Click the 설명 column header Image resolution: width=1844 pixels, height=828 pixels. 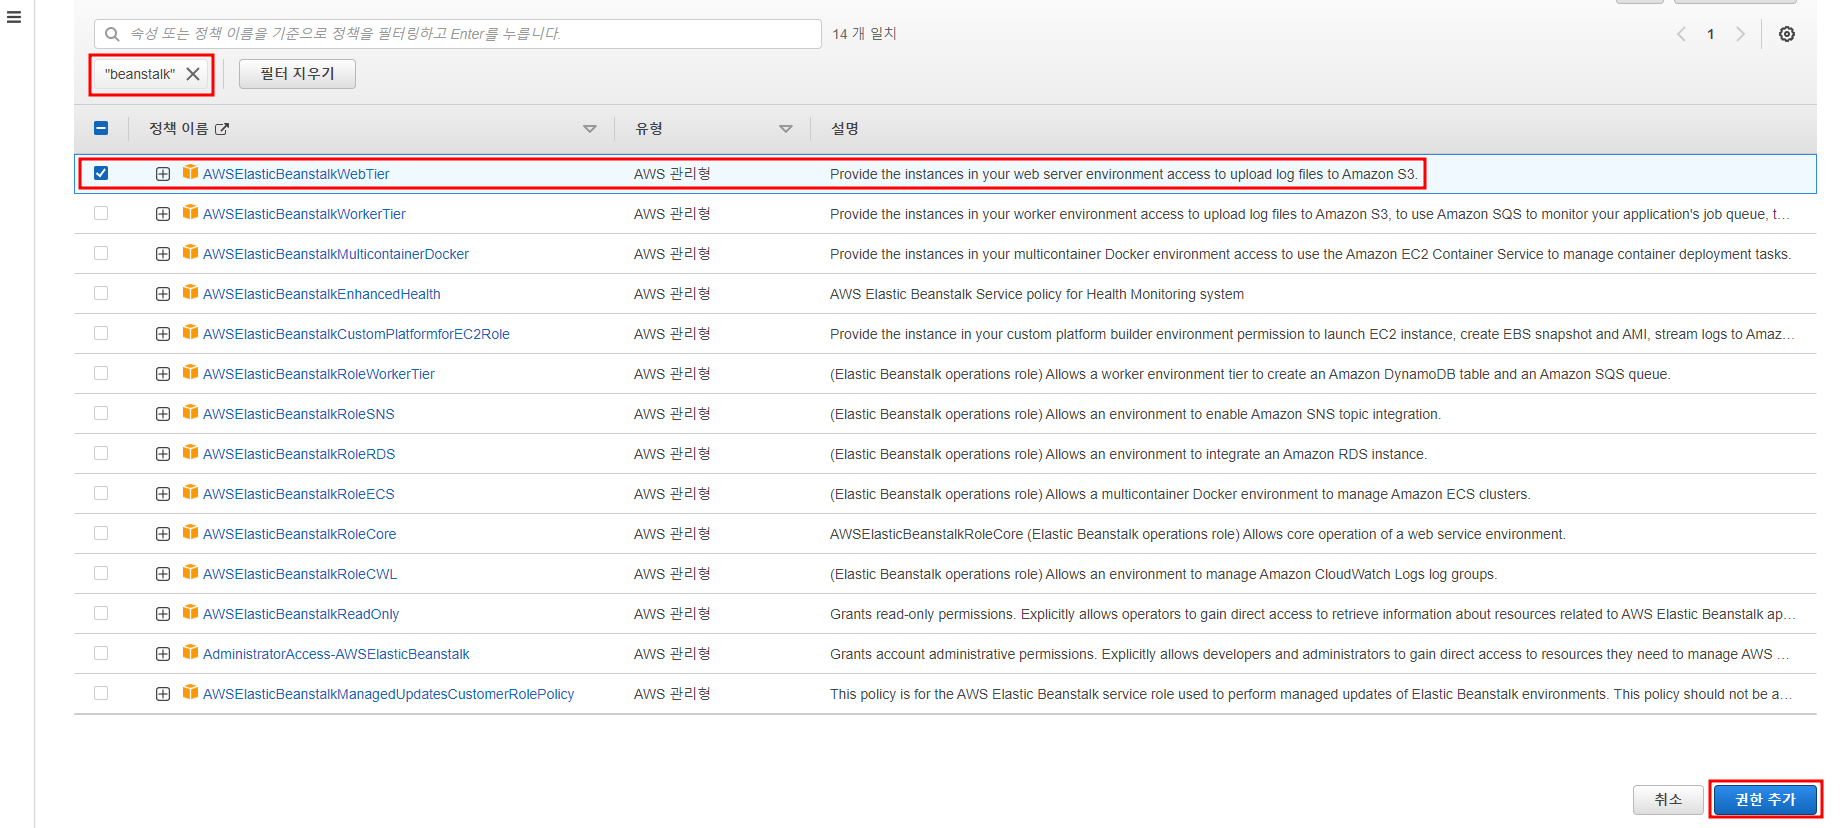[x=845, y=129]
